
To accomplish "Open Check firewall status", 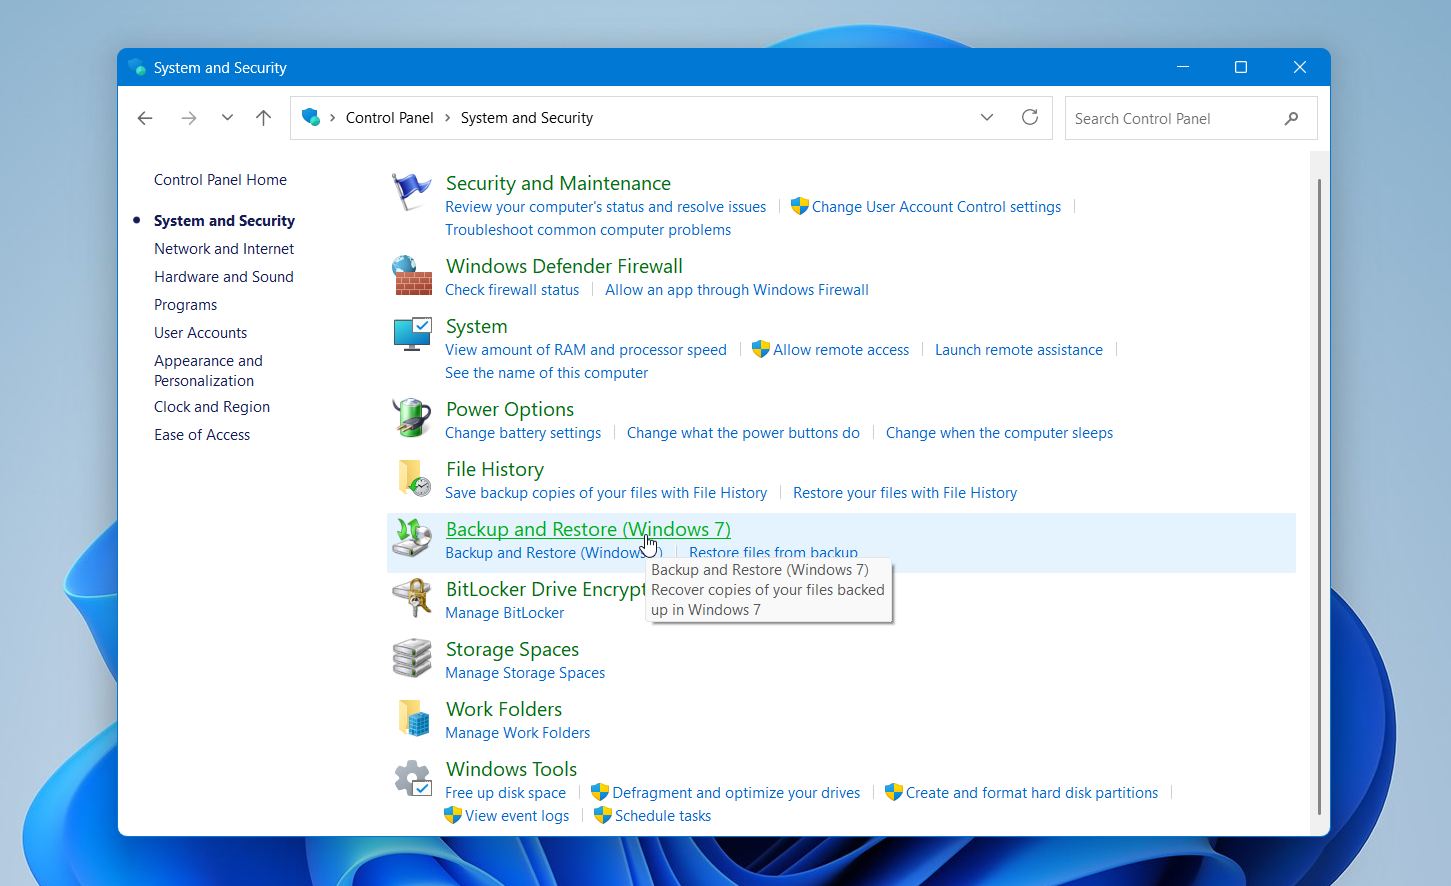I will coord(512,290).
